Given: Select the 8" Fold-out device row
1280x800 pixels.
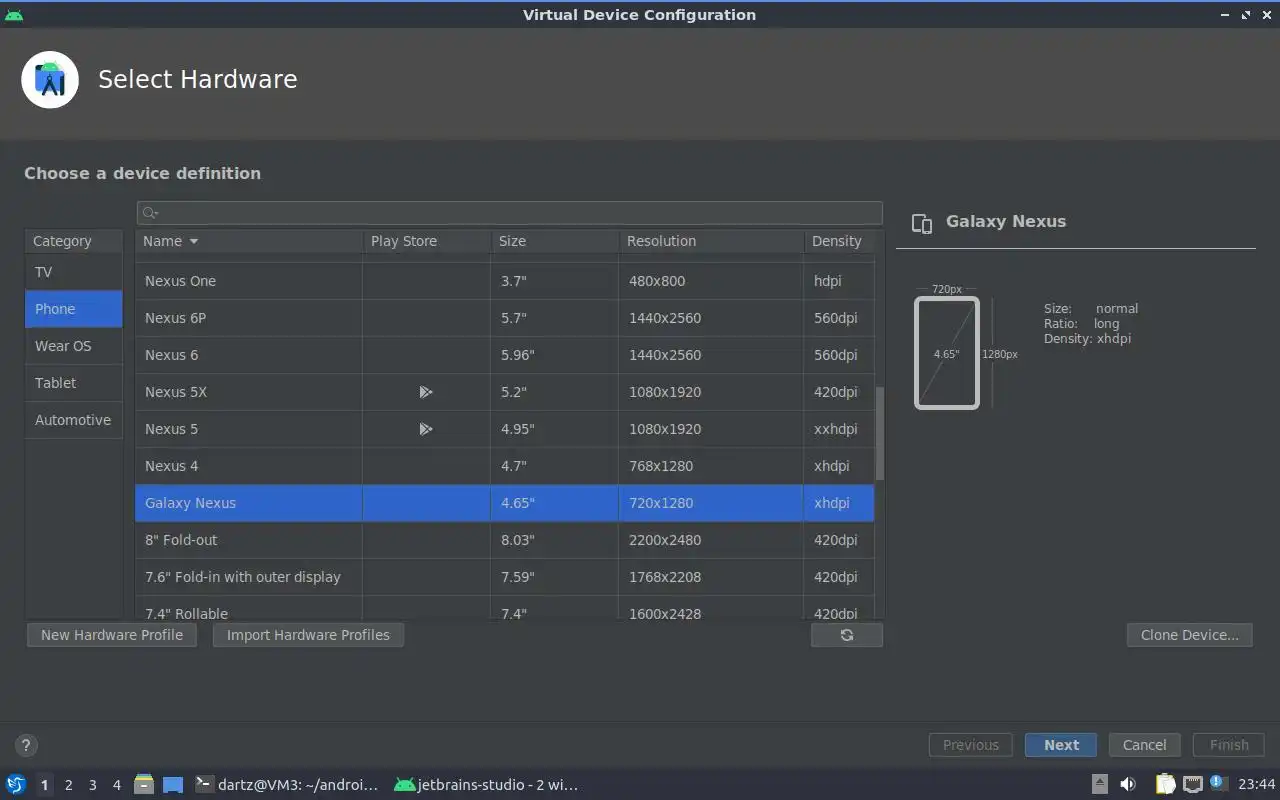Looking at the screenshot, I should pos(505,540).
